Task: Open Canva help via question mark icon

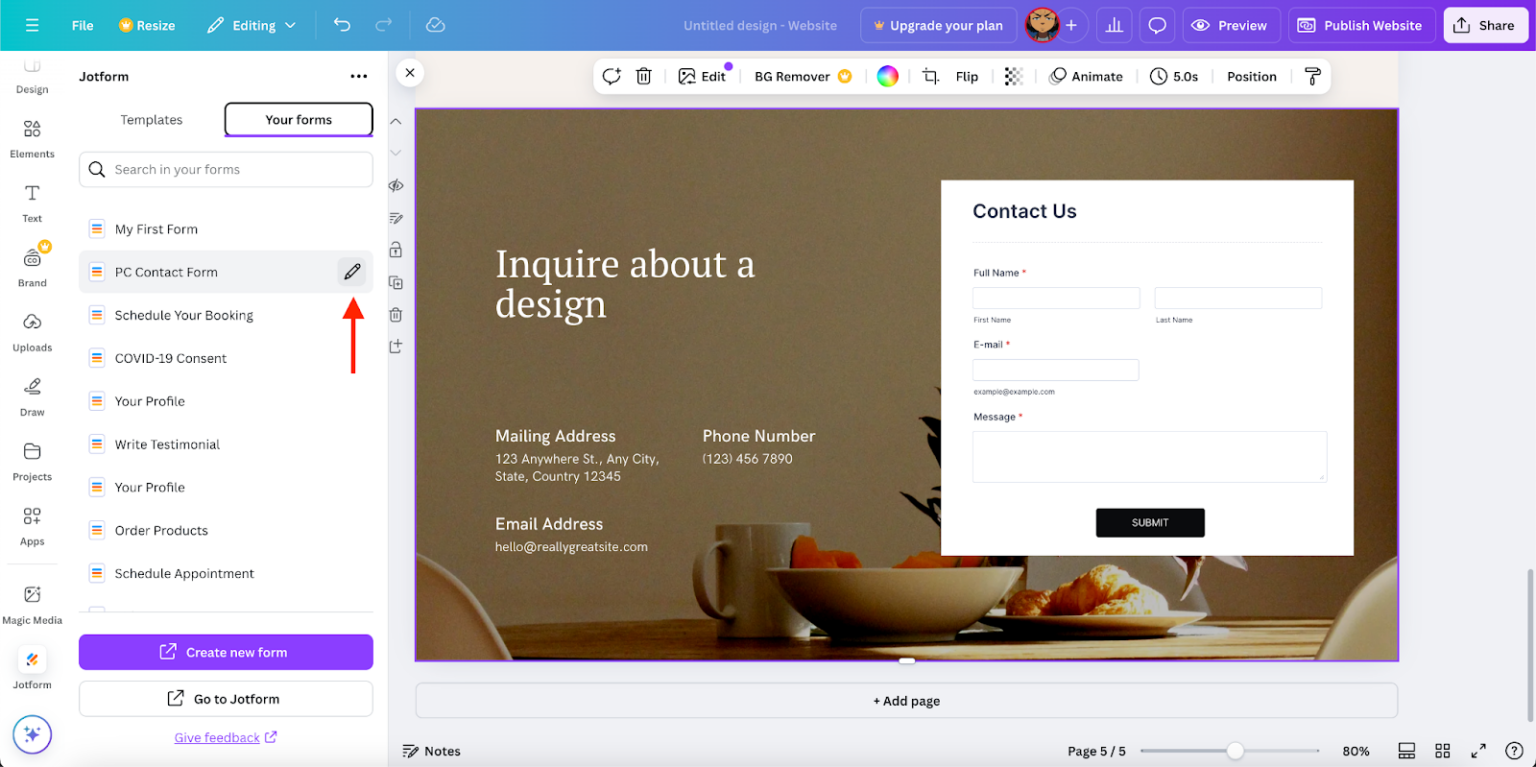Action: pyautogui.click(x=1514, y=750)
